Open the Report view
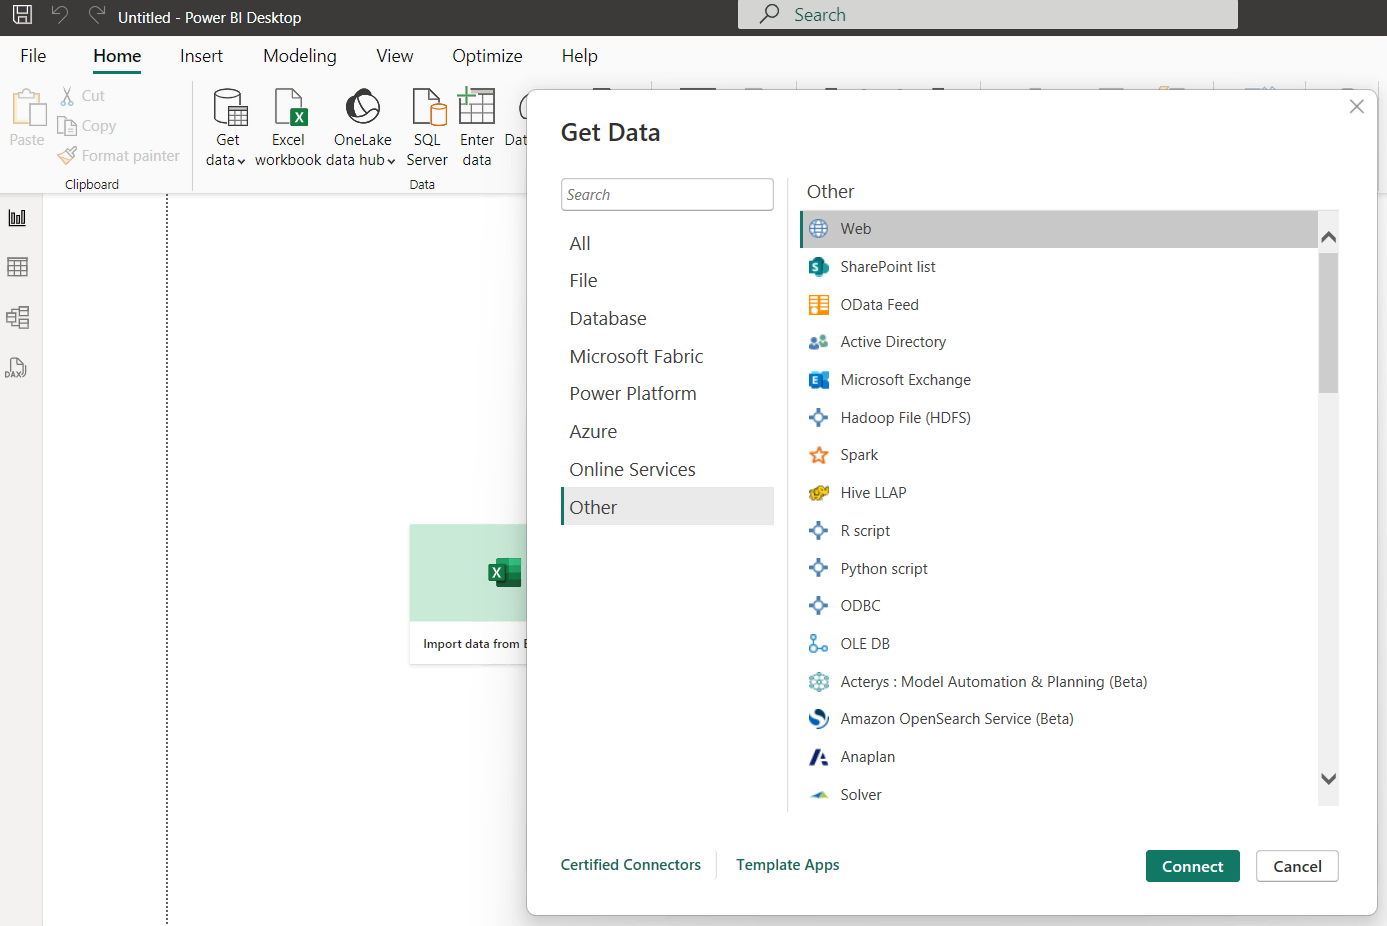The width and height of the screenshot is (1387, 926). pos(17,217)
